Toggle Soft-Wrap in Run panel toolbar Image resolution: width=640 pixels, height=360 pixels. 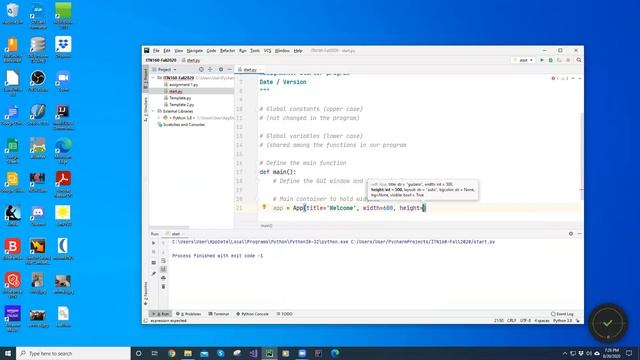pos(163,260)
